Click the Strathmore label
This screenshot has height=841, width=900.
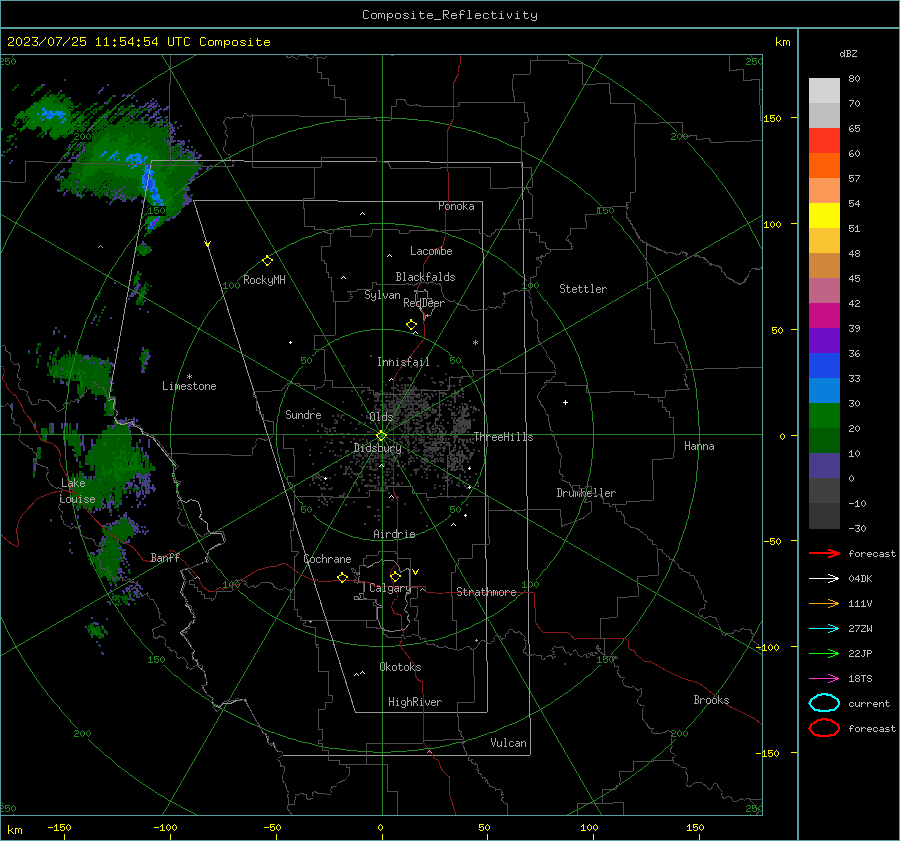[x=486, y=592]
